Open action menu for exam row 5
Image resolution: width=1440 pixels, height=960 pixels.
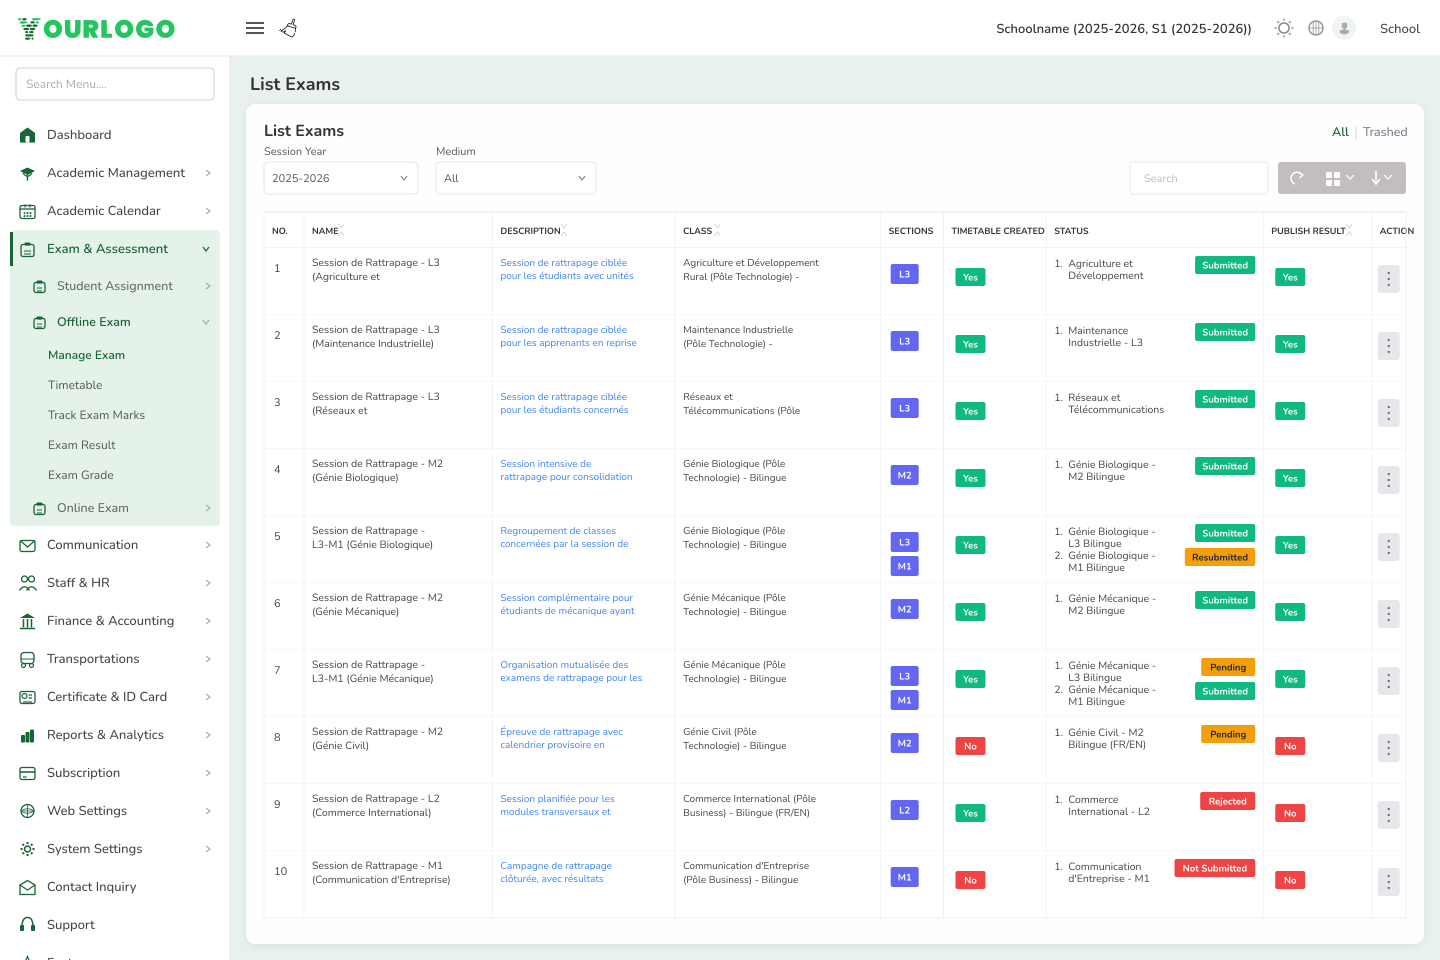[1388, 547]
